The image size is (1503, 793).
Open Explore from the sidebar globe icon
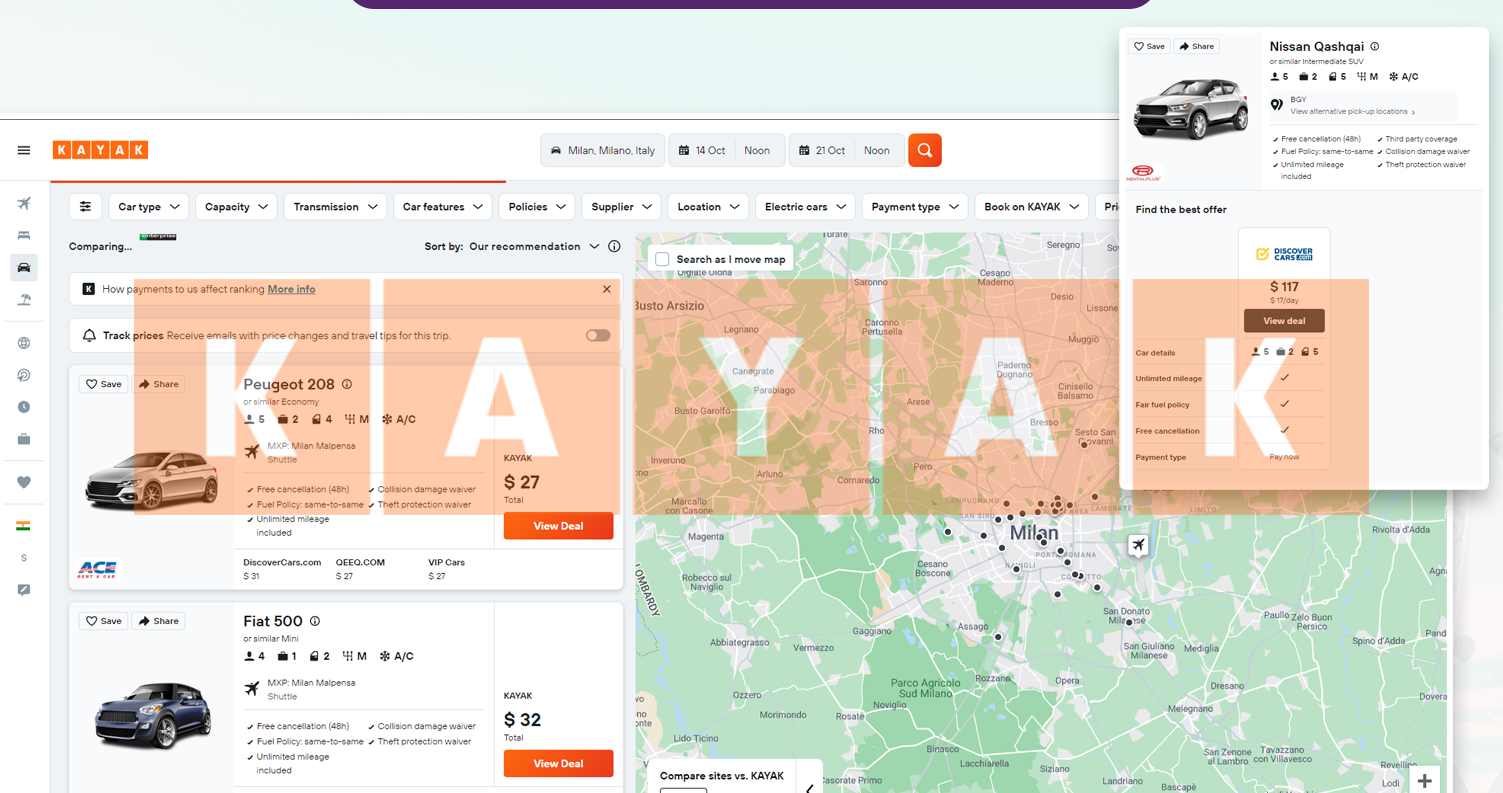tap(24, 343)
